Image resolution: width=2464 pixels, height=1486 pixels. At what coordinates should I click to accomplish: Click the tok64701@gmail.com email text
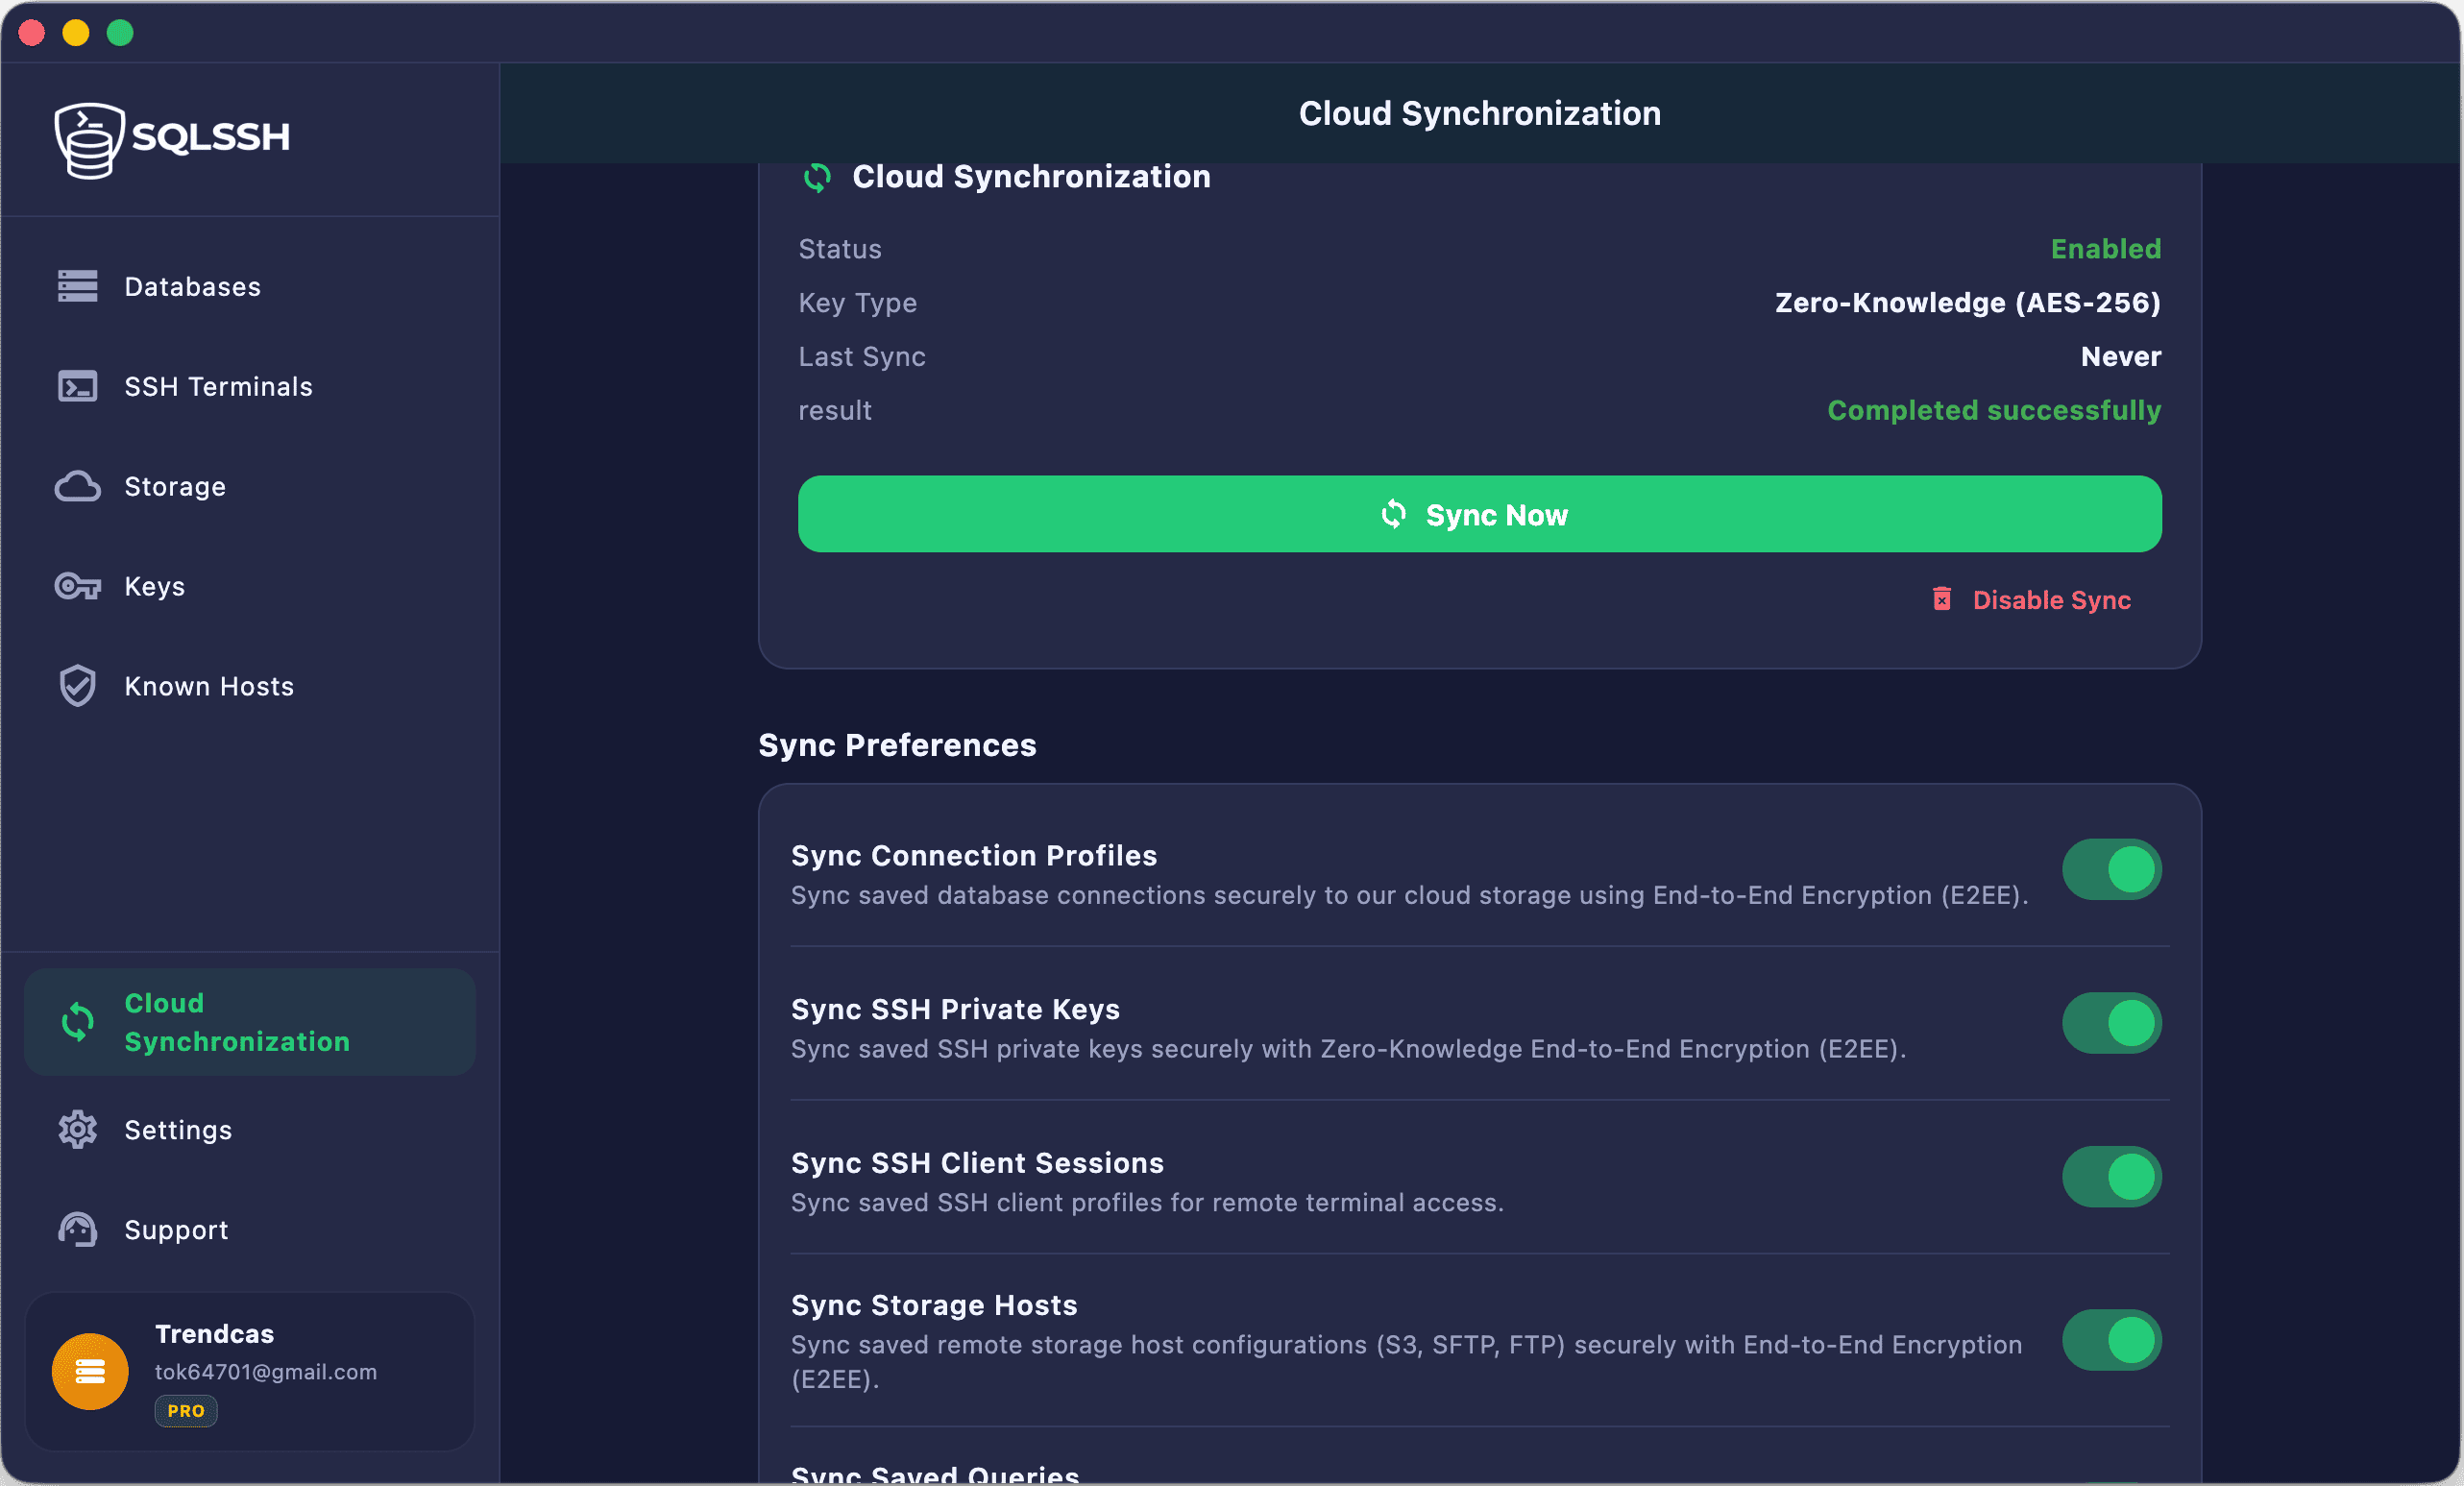(266, 1372)
